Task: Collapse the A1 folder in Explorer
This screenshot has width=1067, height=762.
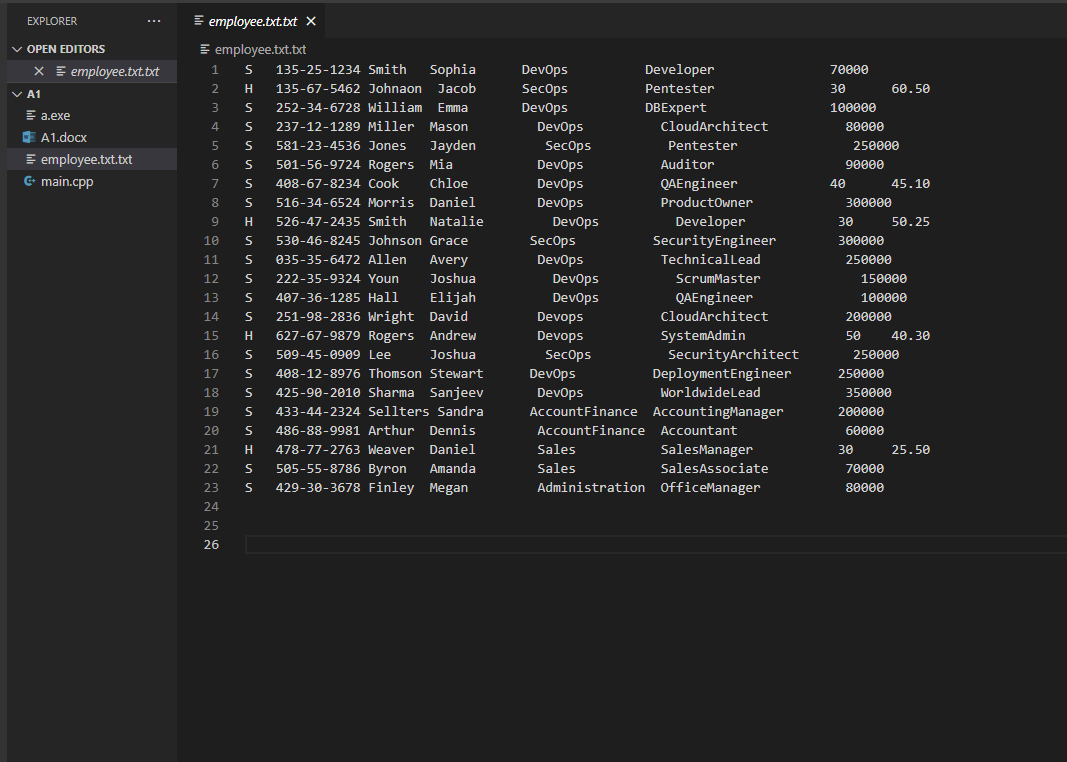Action: tap(17, 93)
